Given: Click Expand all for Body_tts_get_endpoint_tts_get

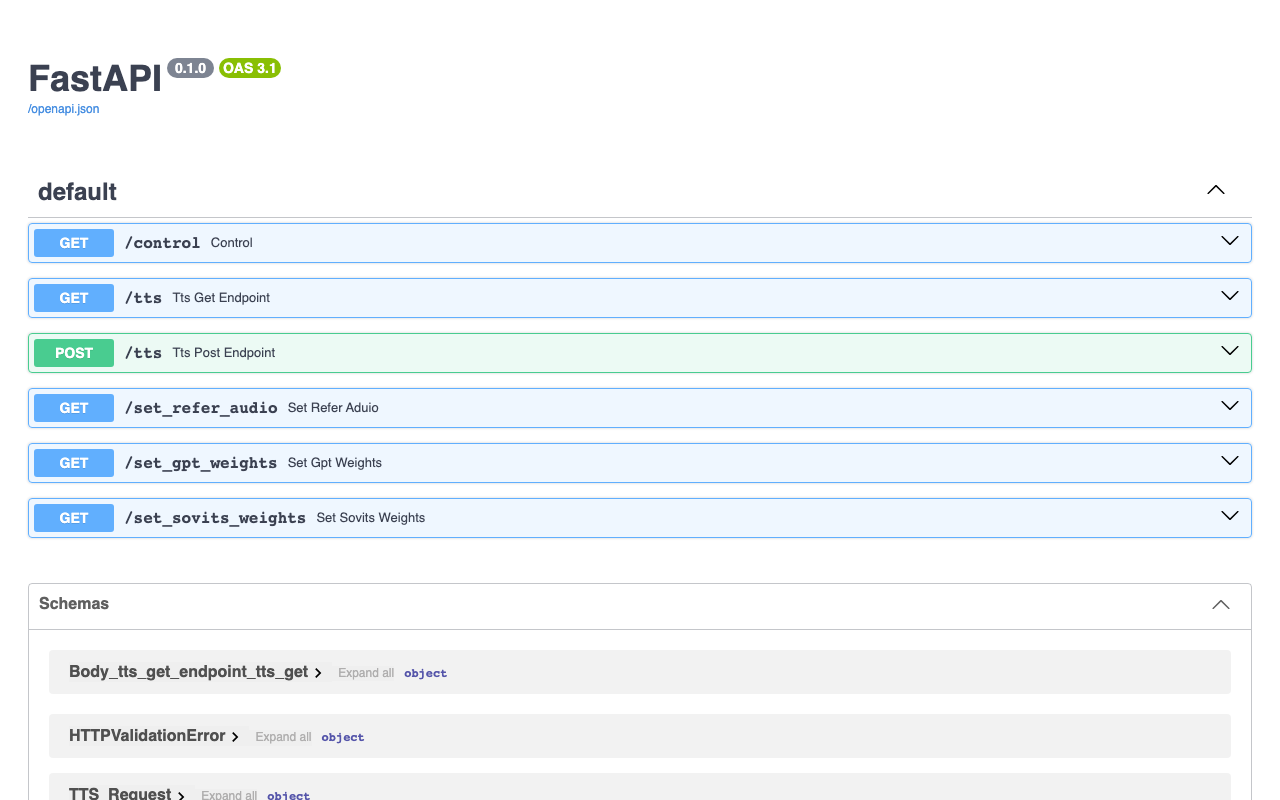Looking at the screenshot, I should pyautogui.click(x=366, y=673).
